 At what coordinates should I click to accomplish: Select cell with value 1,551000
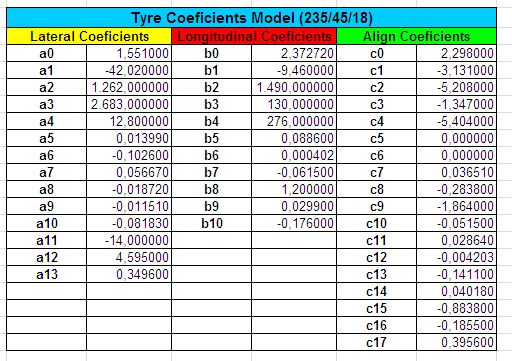pyautogui.click(x=129, y=53)
